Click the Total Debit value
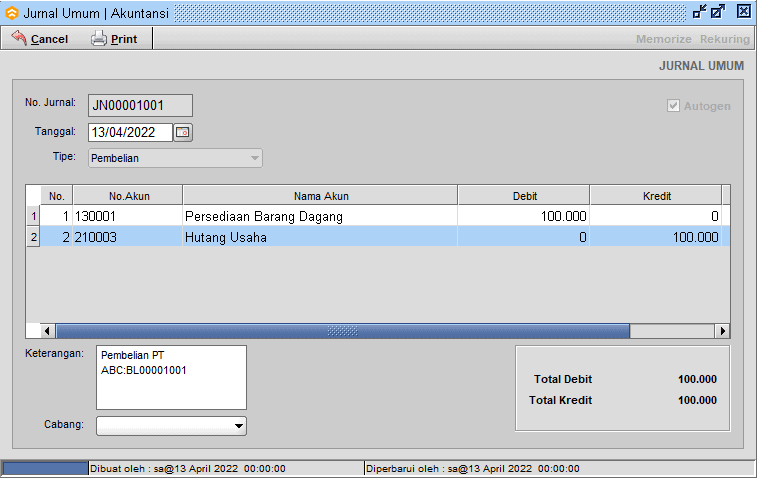Viewport: 757px width, 478px height. (697, 379)
